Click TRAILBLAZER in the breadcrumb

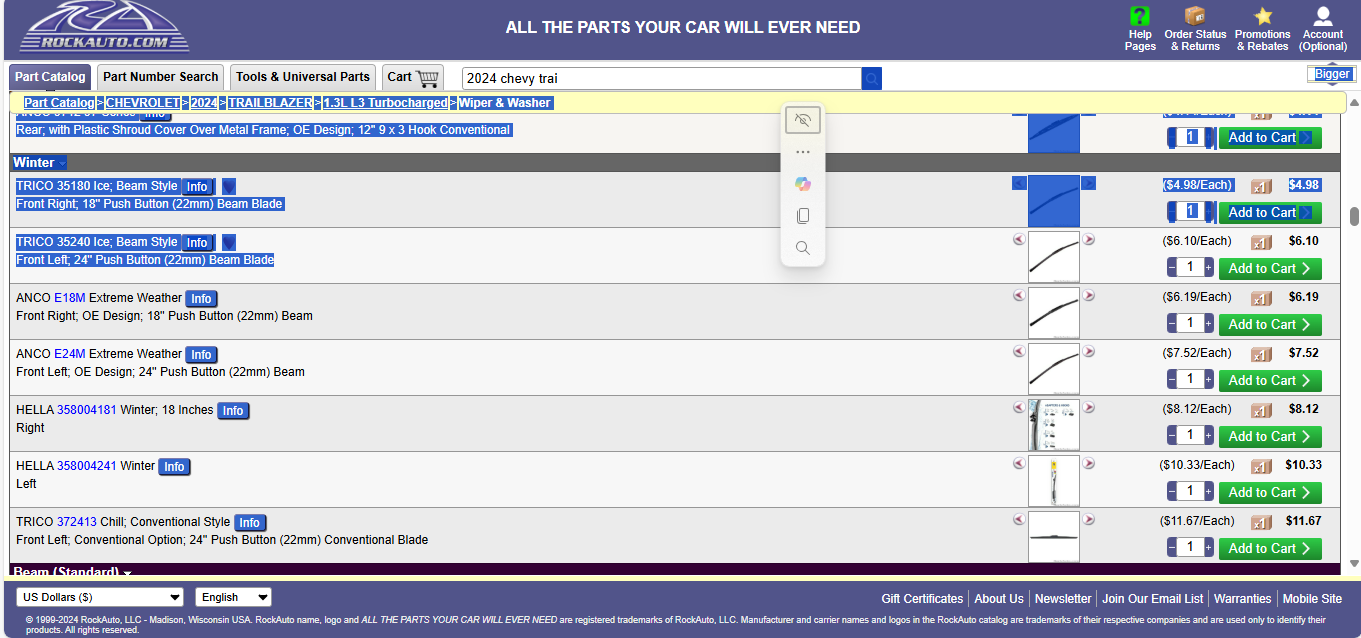[x=270, y=103]
